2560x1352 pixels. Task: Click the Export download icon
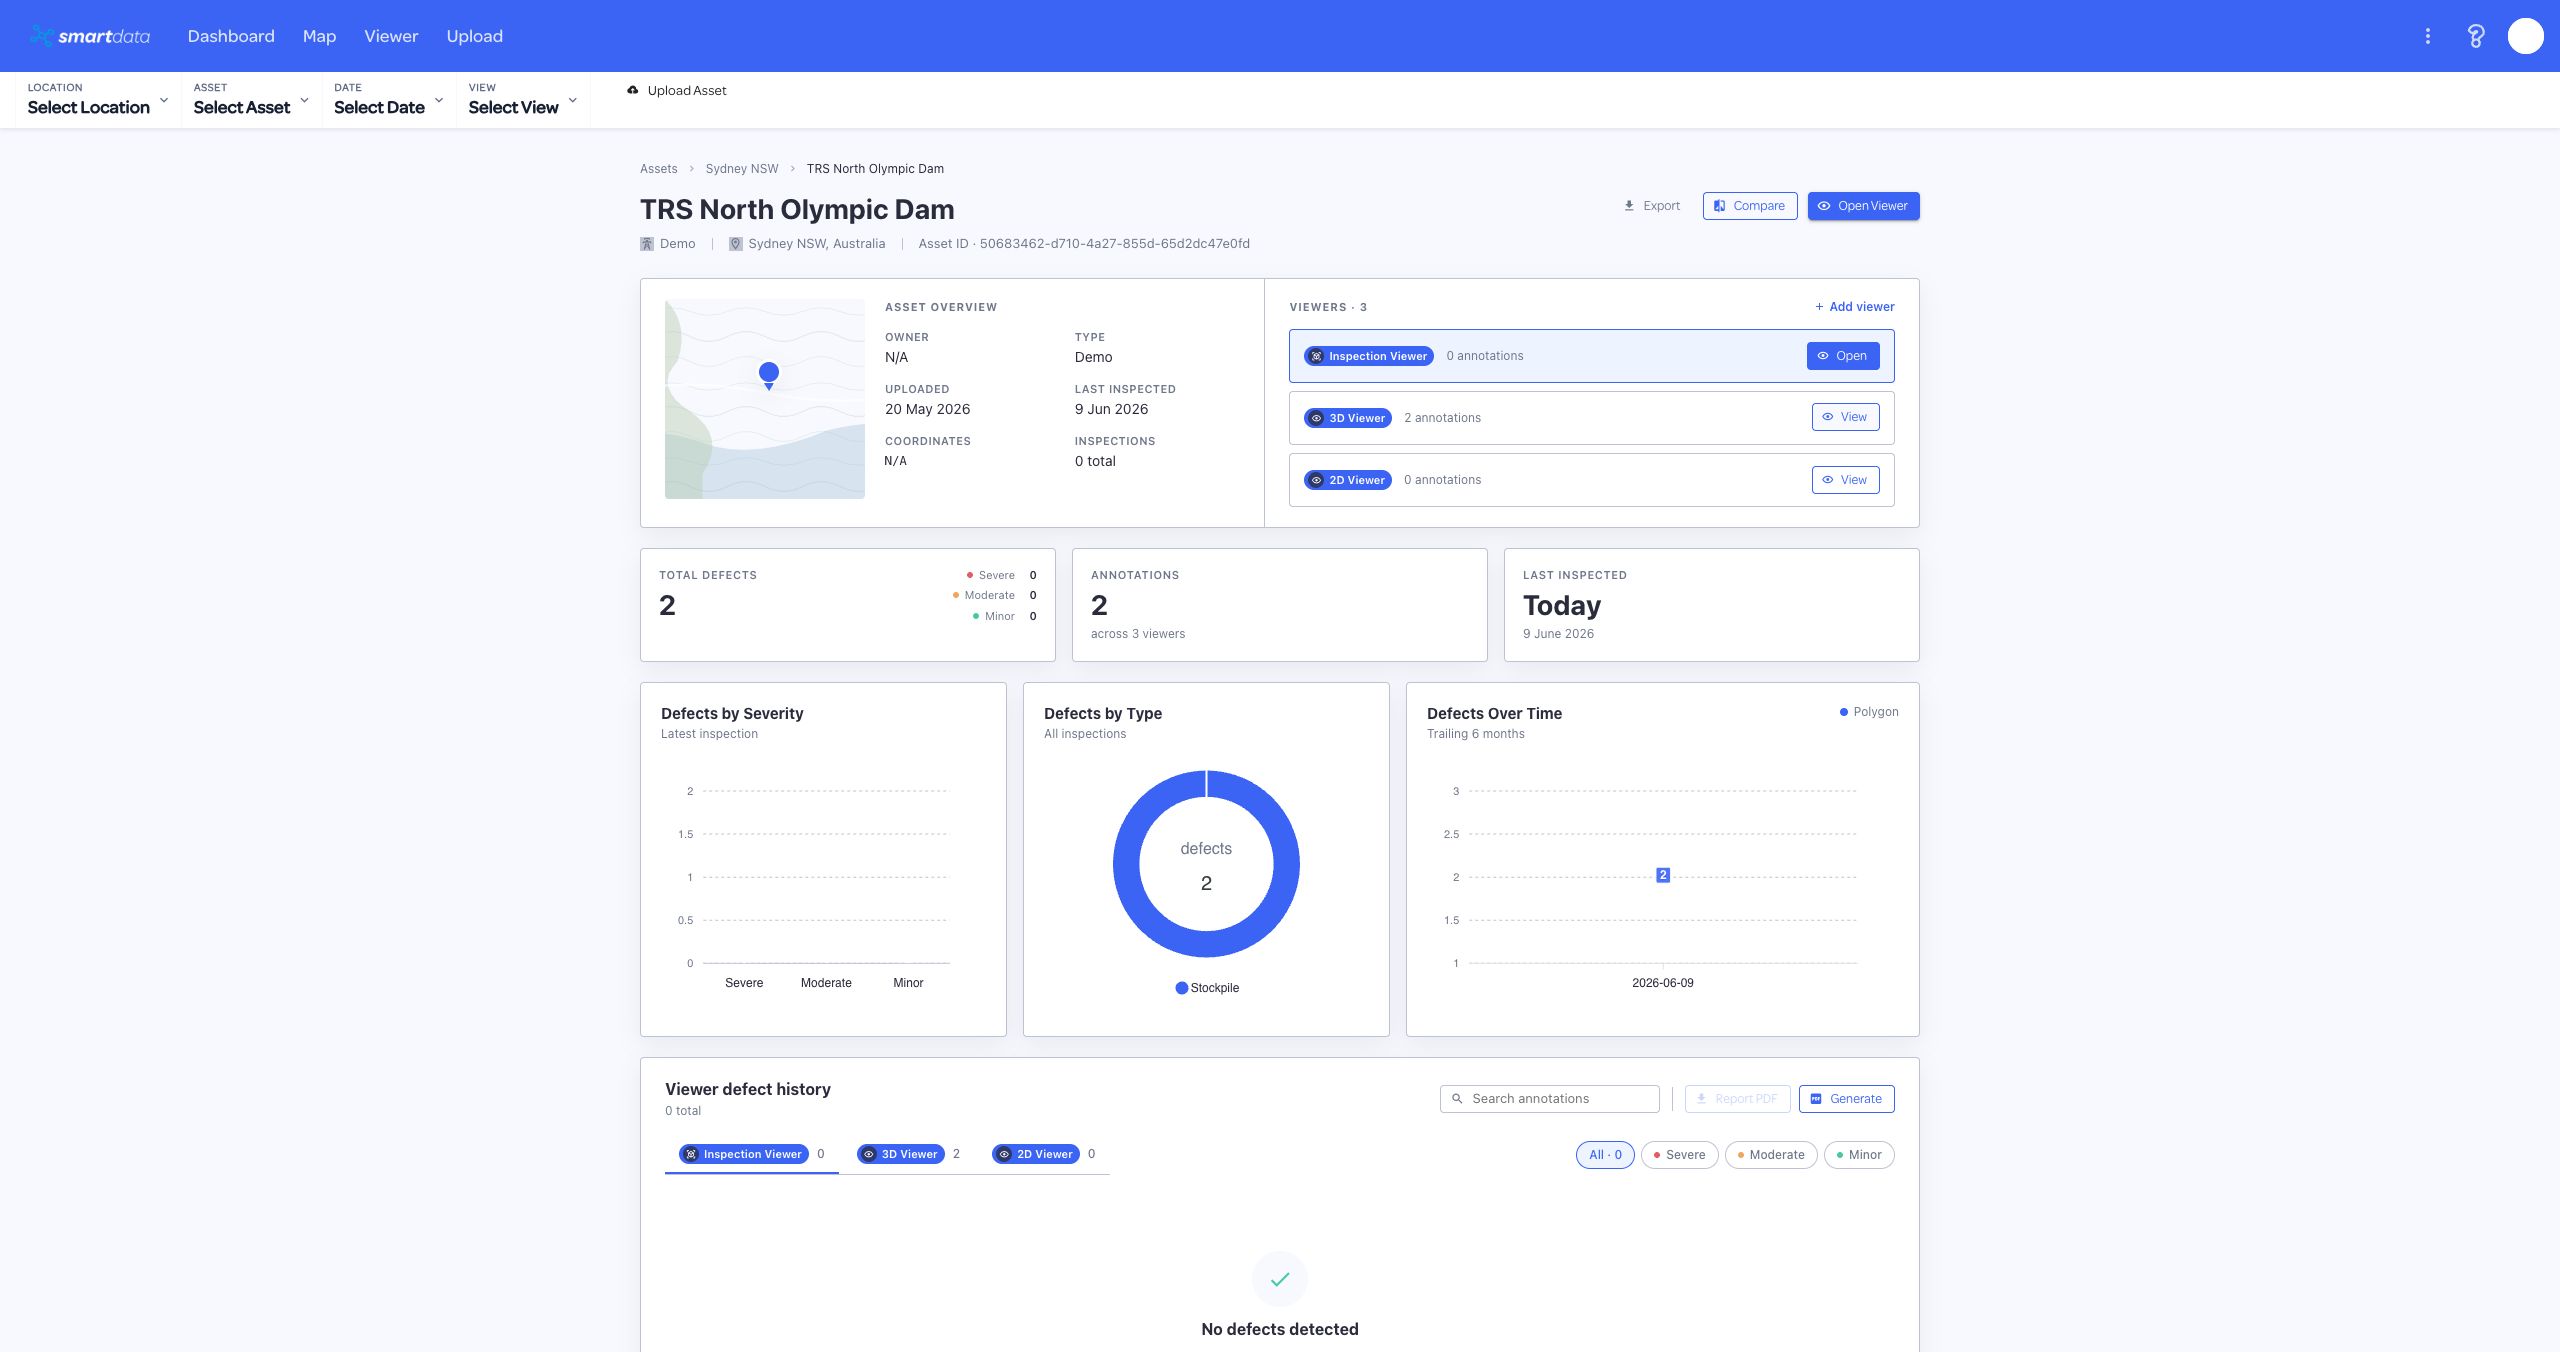1629,206
